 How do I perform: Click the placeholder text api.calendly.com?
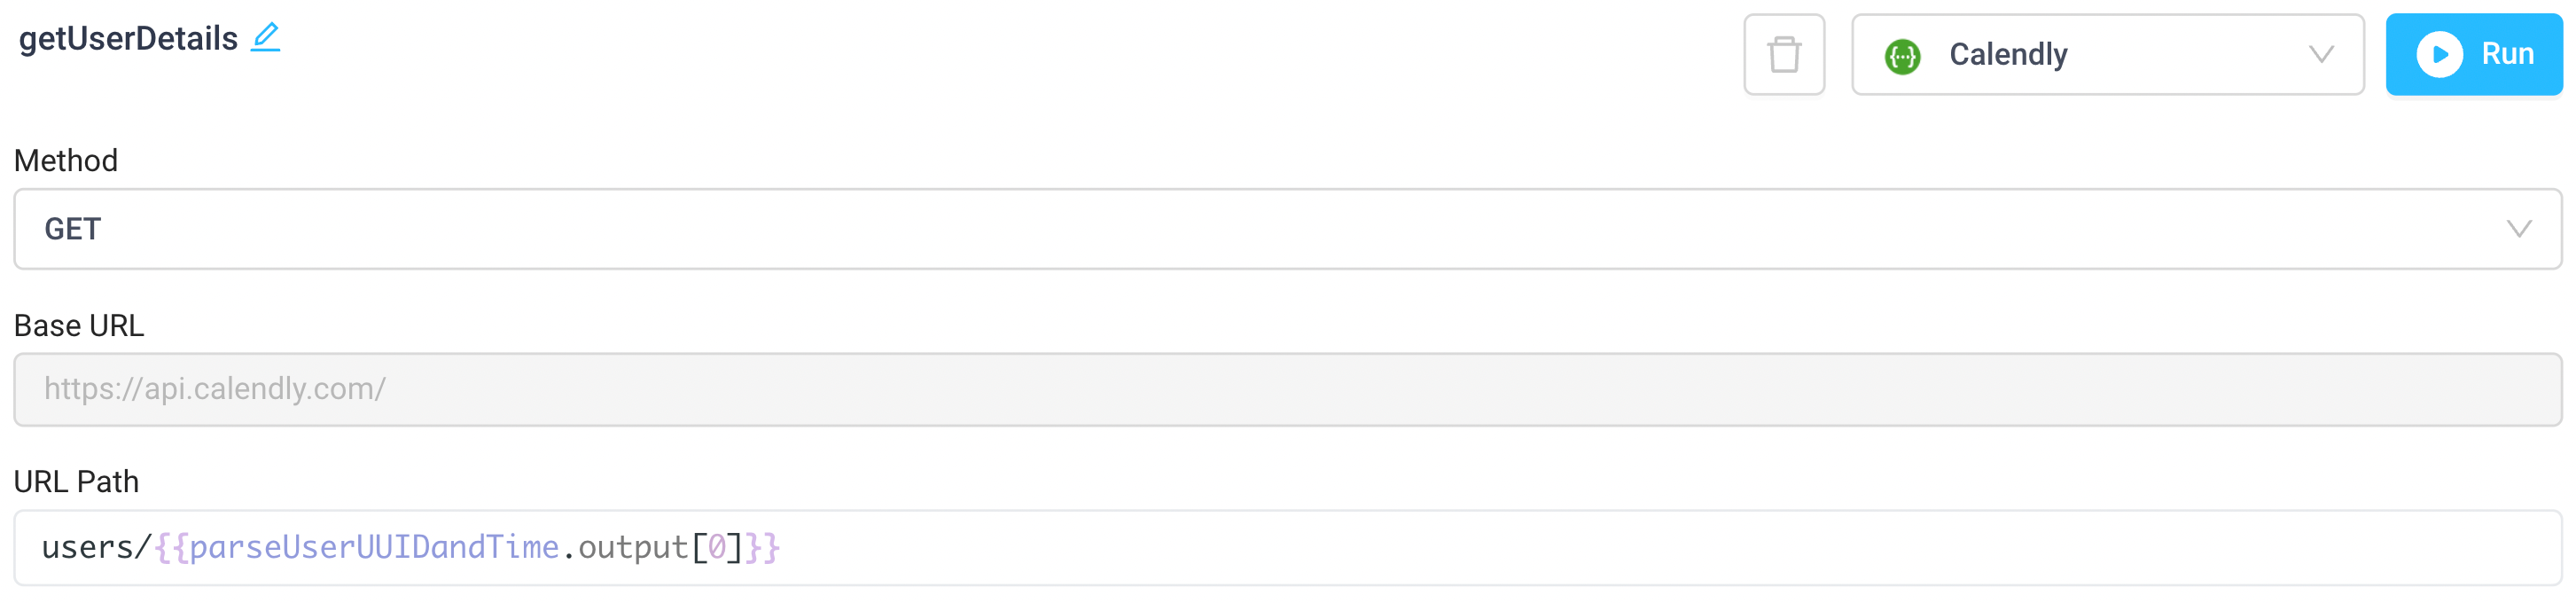click(214, 389)
